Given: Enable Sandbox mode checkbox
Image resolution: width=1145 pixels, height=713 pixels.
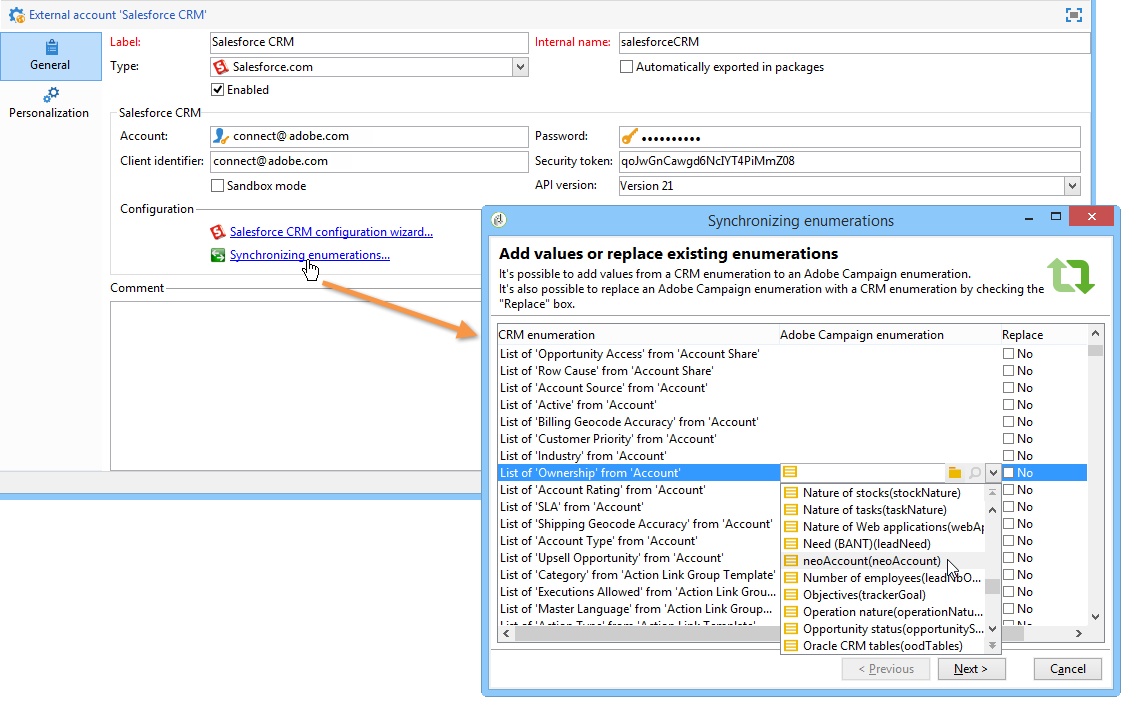Looking at the screenshot, I should (x=218, y=186).
